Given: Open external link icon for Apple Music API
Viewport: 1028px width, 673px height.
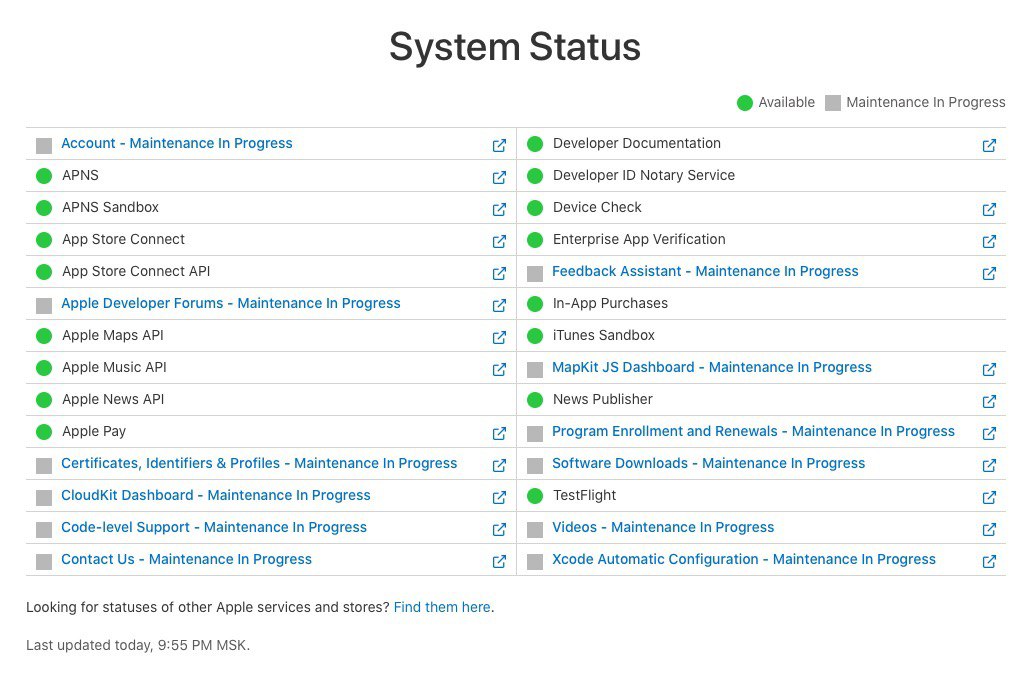Looking at the screenshot, I should 499,370.
